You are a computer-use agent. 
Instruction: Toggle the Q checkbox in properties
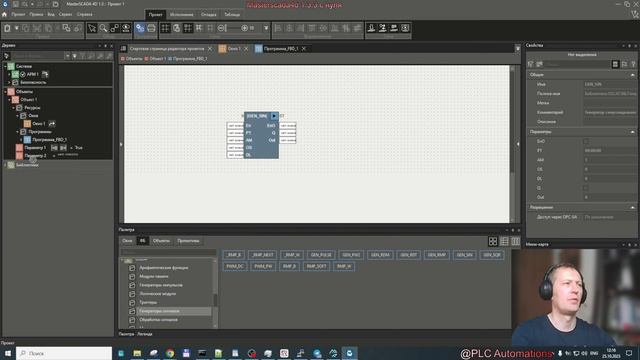pyautogui.click(x=586, y=188)
